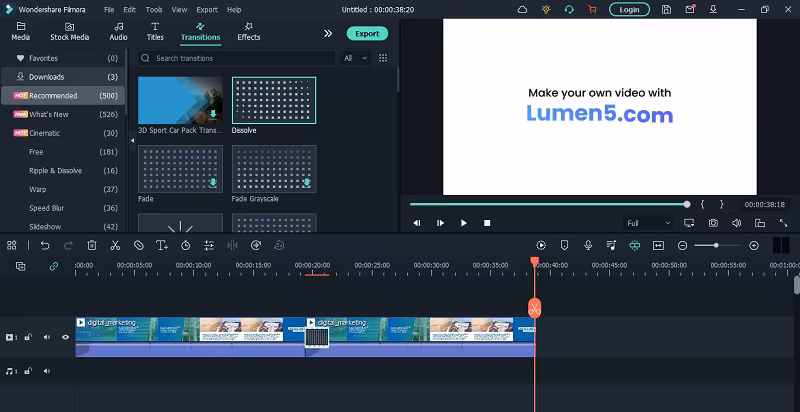Viewport: 800px width, 412px height.
Task: Toggle timeline snapping icon
Action: tap(635, 245)
